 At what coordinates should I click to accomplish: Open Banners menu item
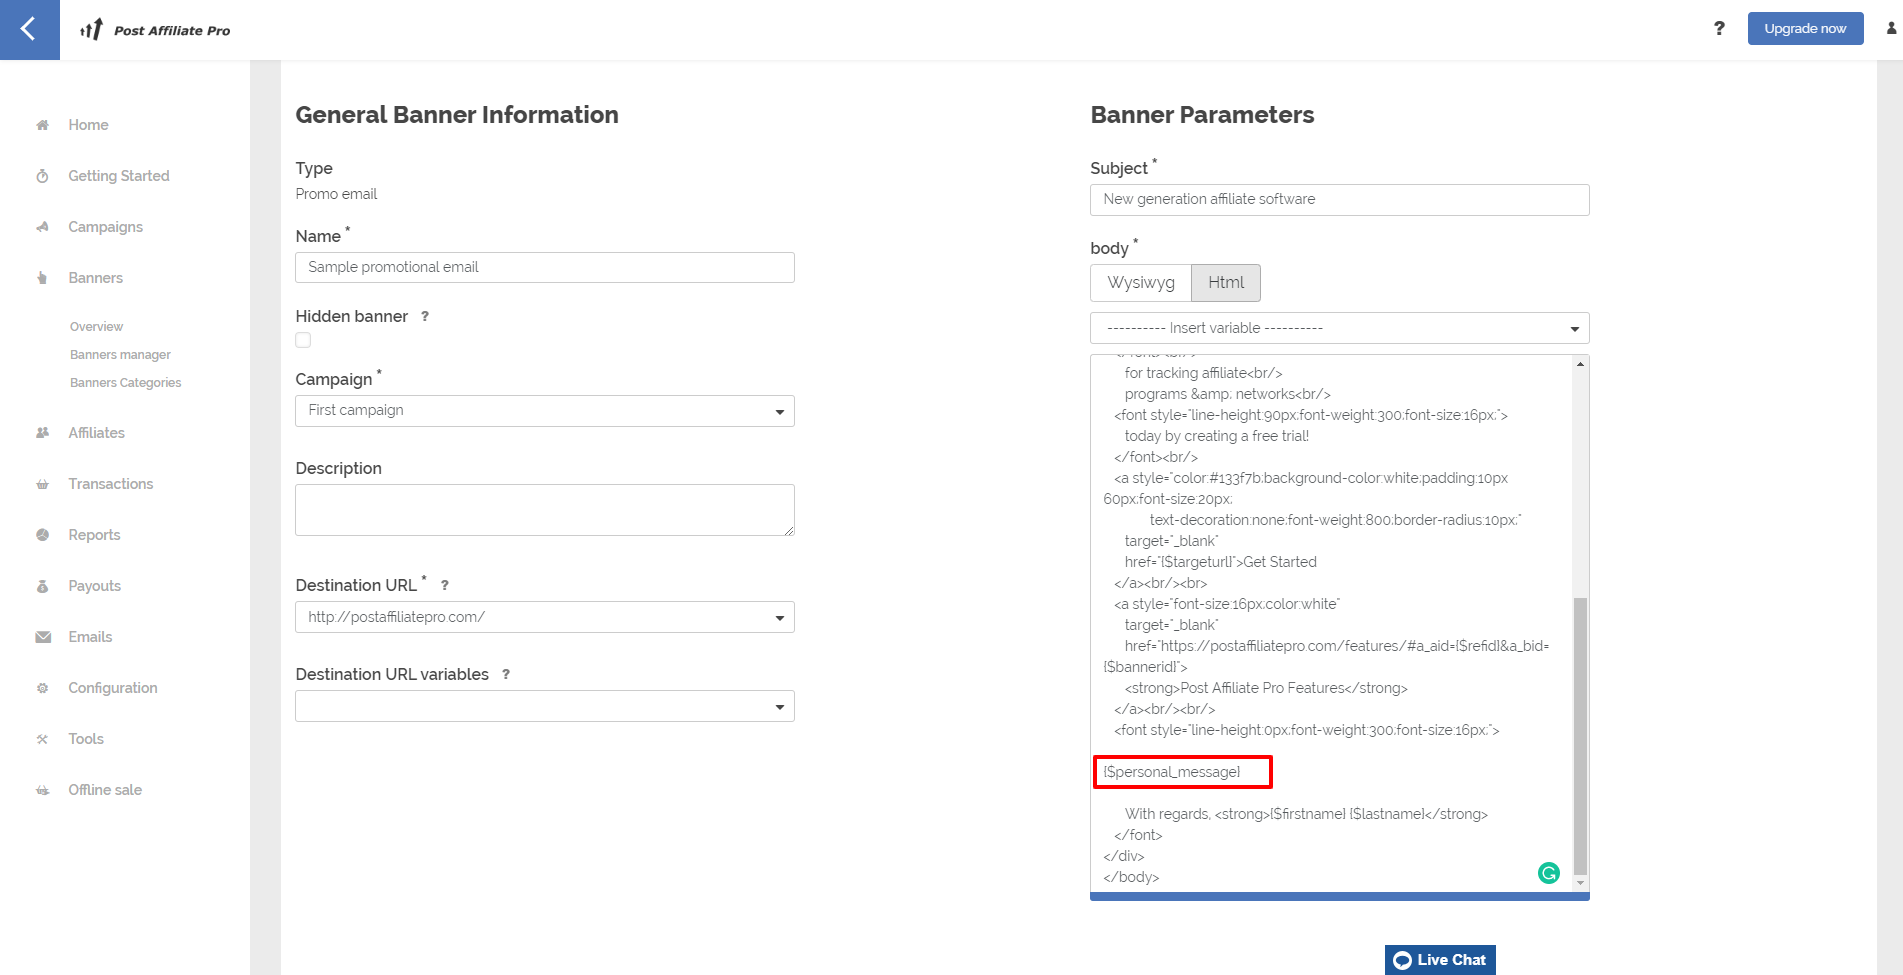coord(95,278)
